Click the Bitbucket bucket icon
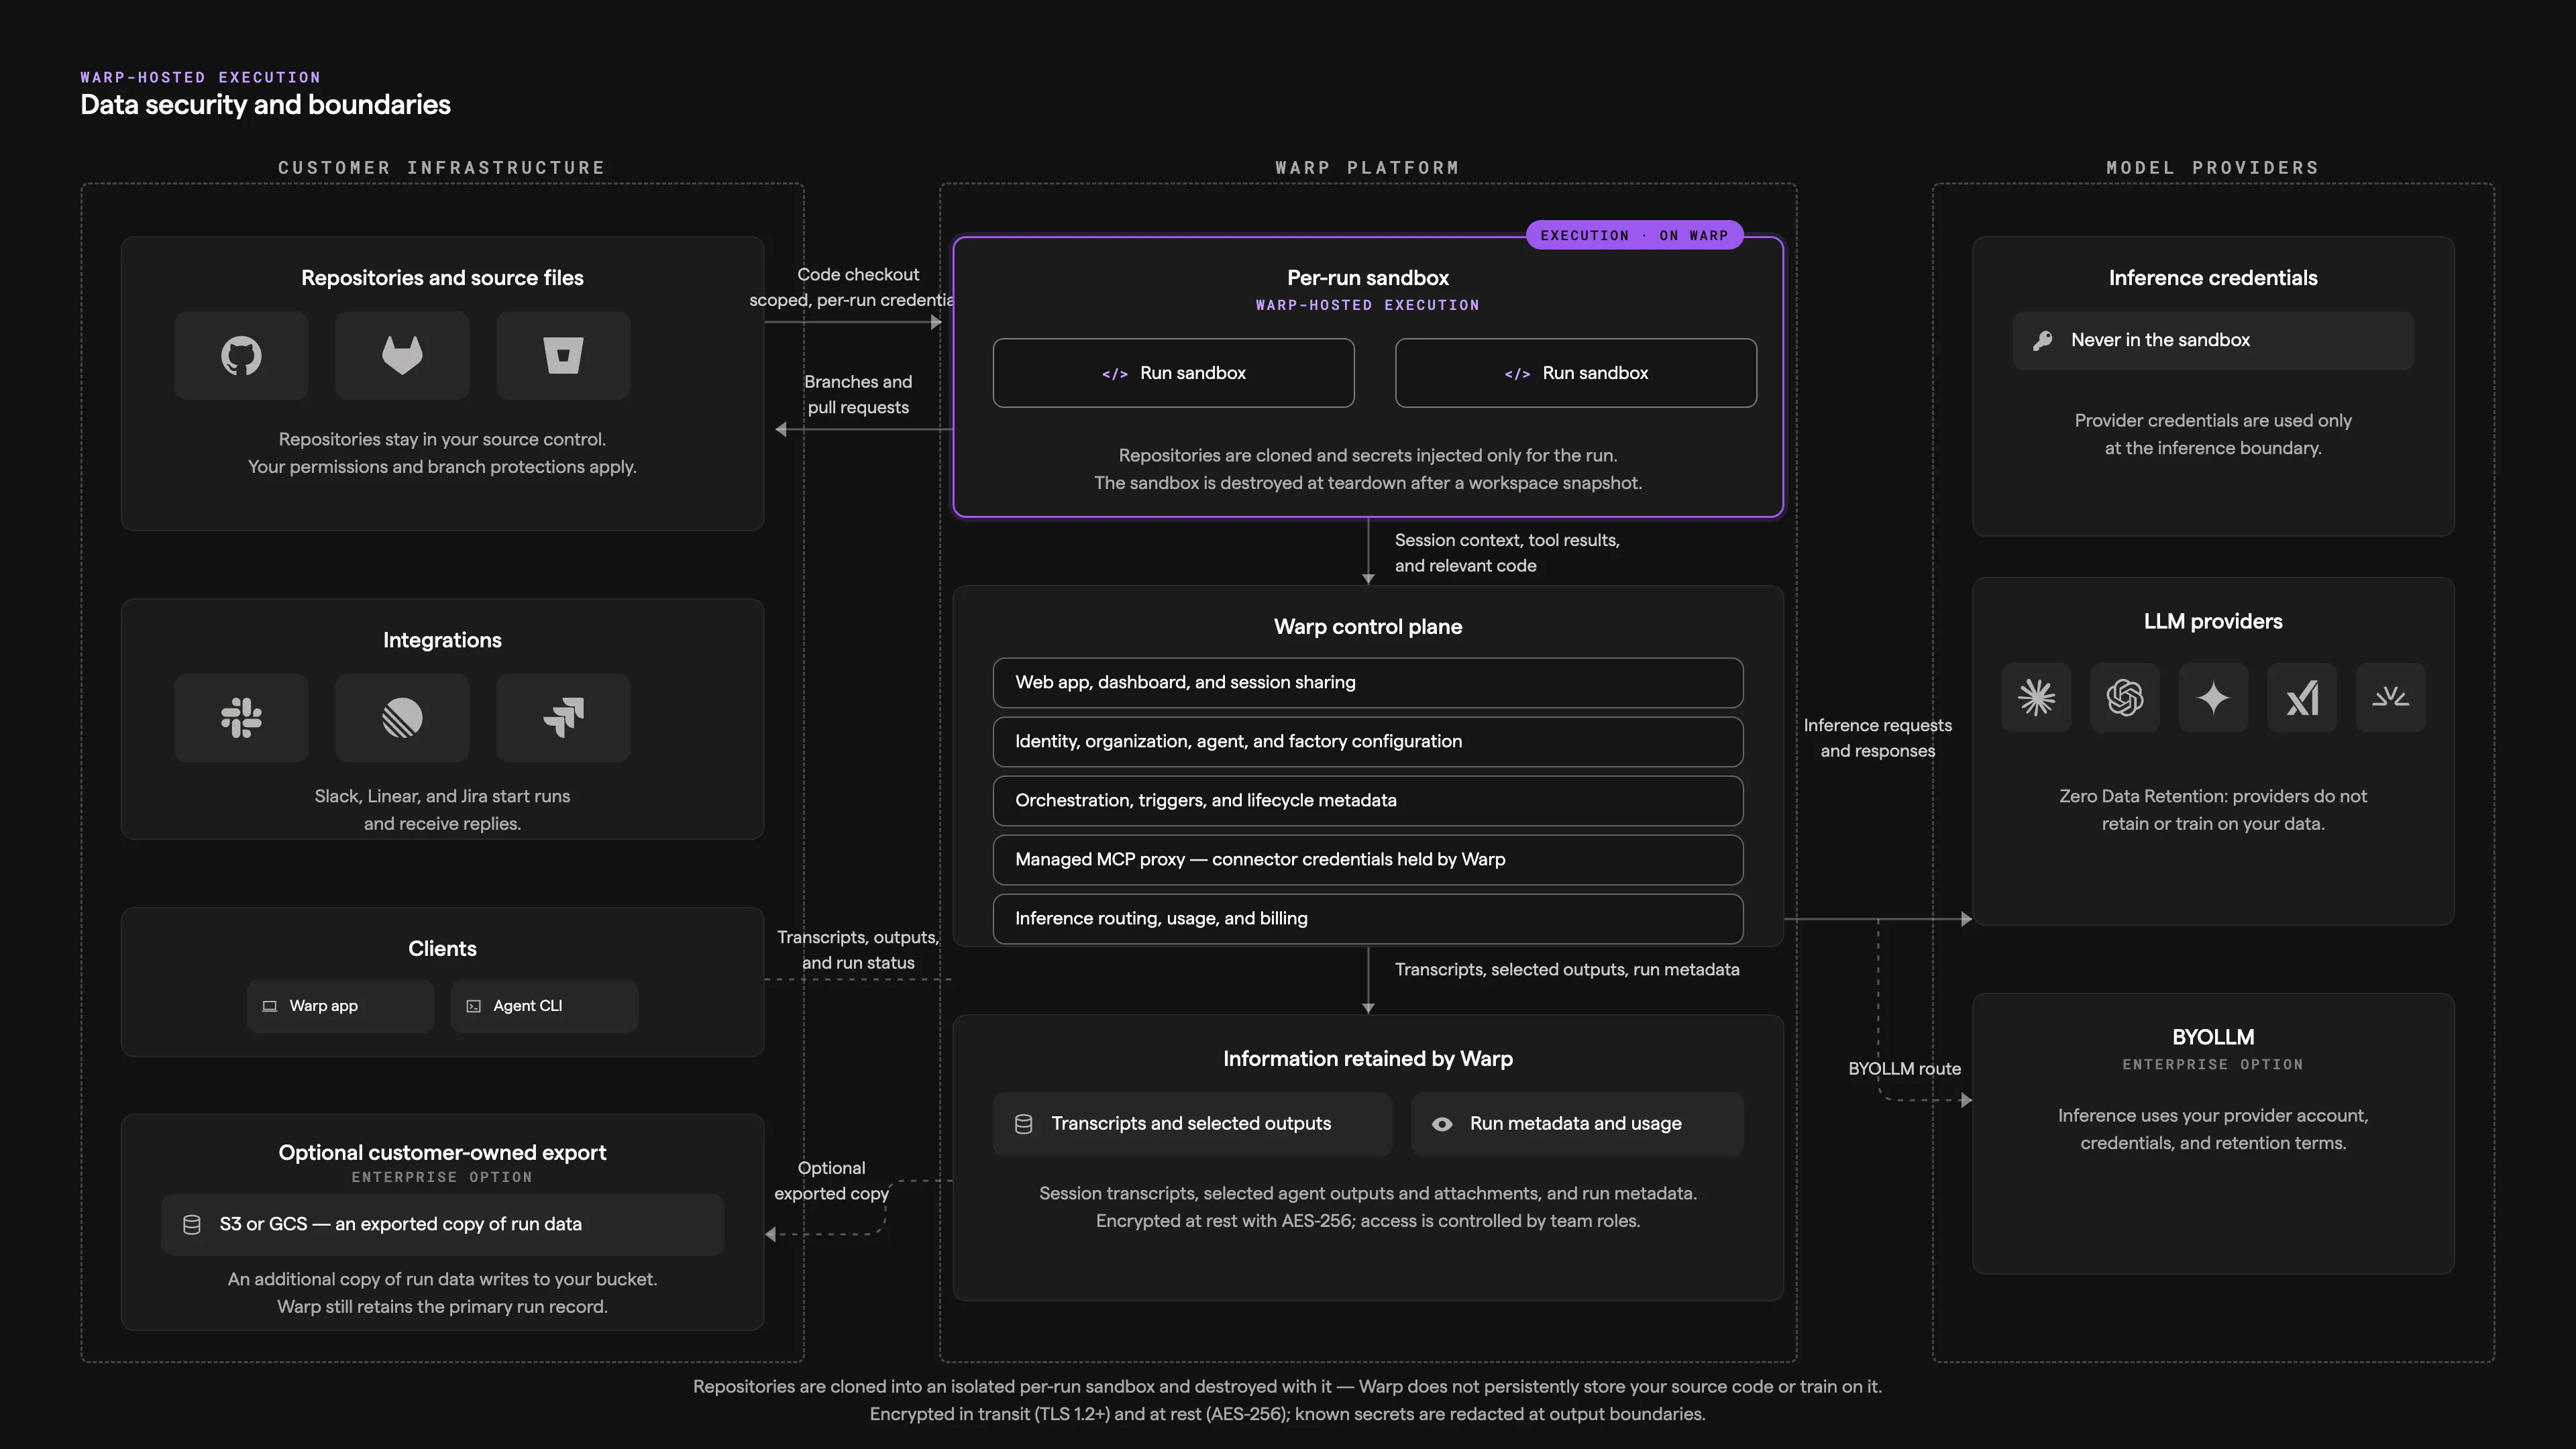 click(563, 355)
